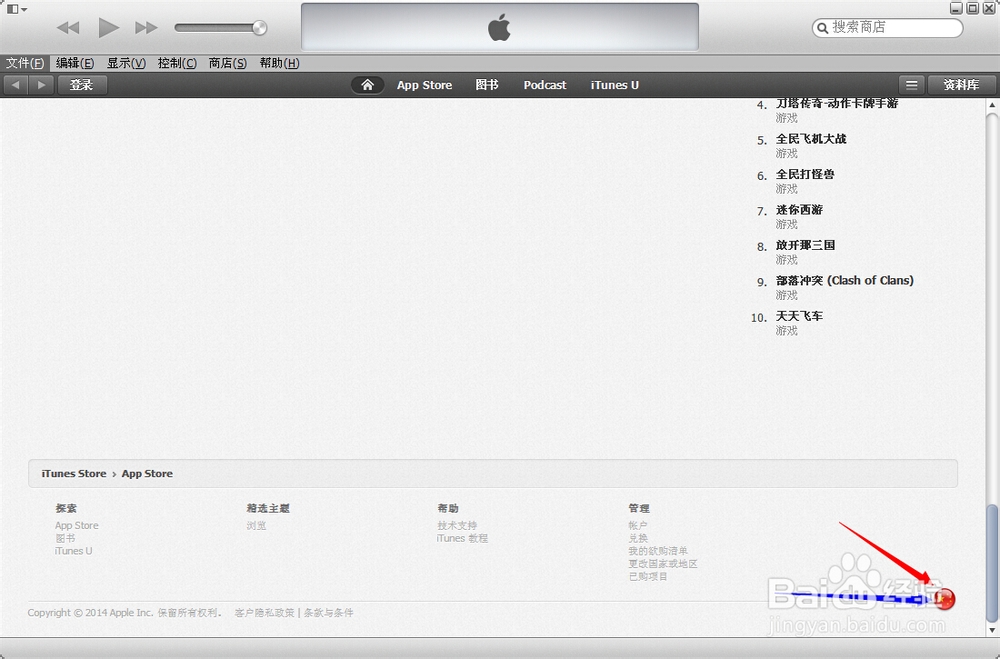
Task: Click the 搜索商店 search field
Action: tap(887, 27)
